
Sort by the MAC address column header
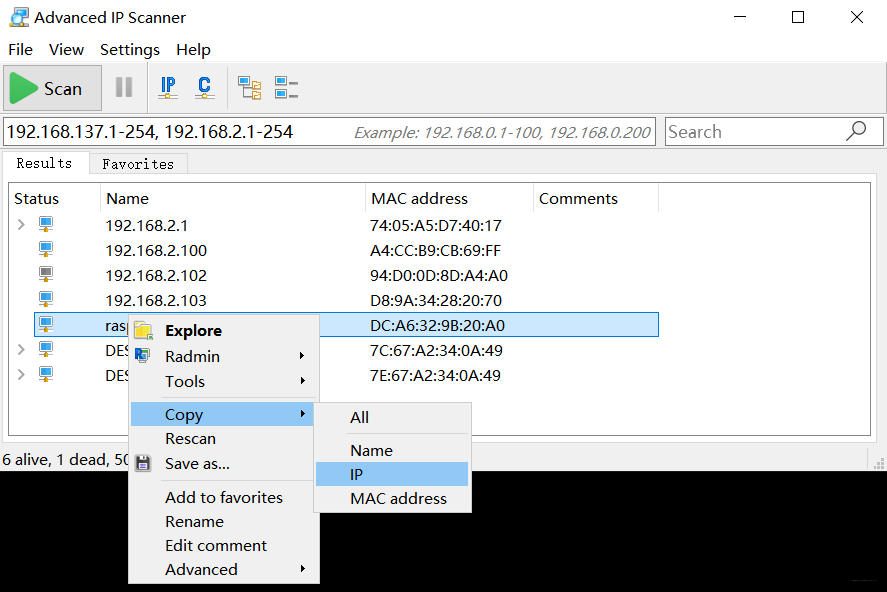click(450, 198)
